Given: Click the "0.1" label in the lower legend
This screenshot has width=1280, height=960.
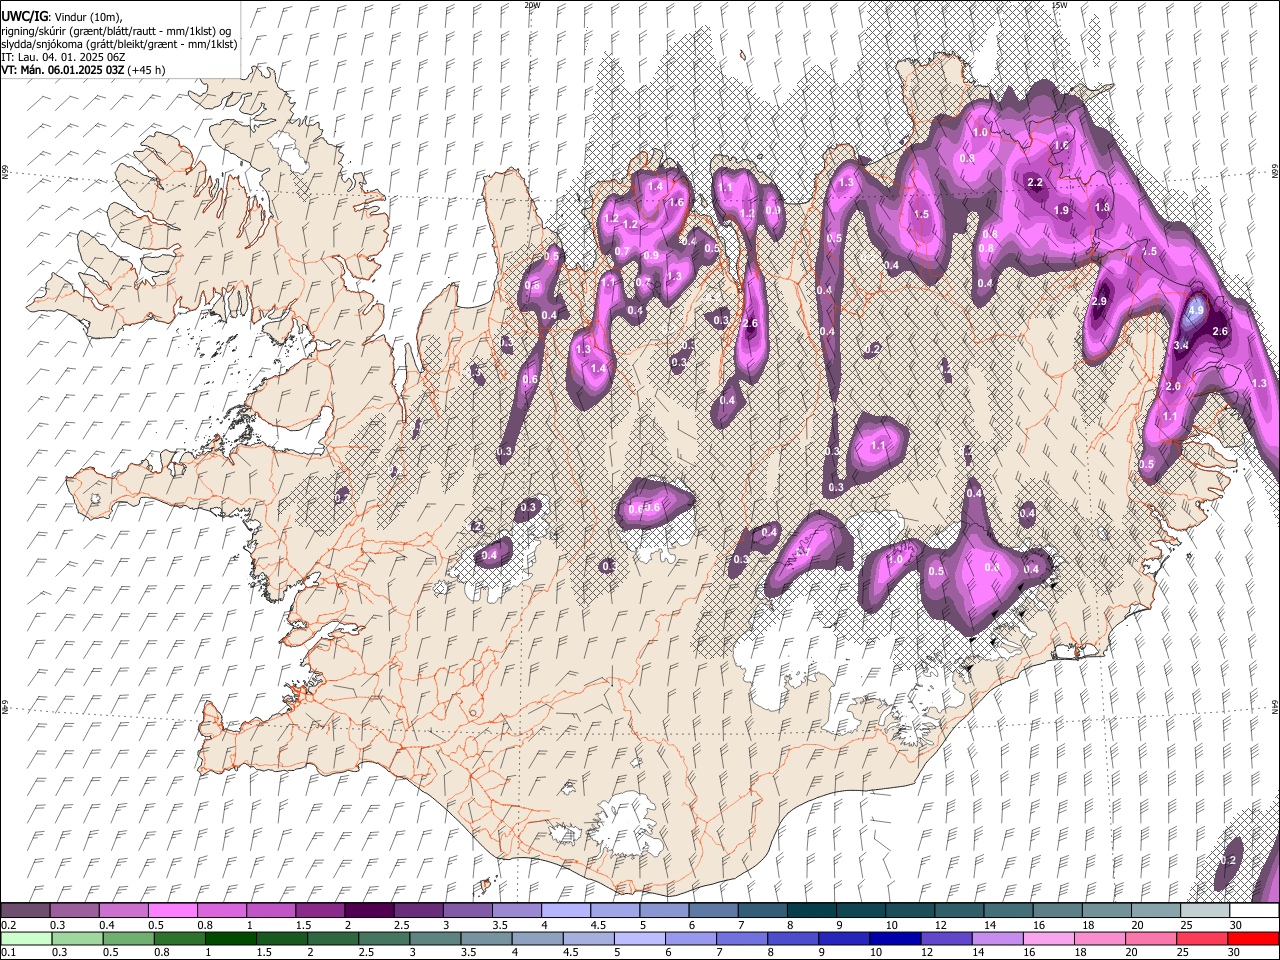Looking at the screenshot, I should (8, 952).
